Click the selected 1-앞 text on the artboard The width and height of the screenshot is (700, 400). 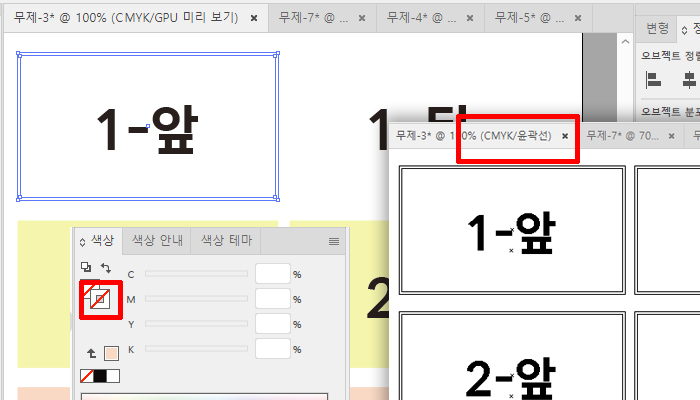[x=147, y=129]
